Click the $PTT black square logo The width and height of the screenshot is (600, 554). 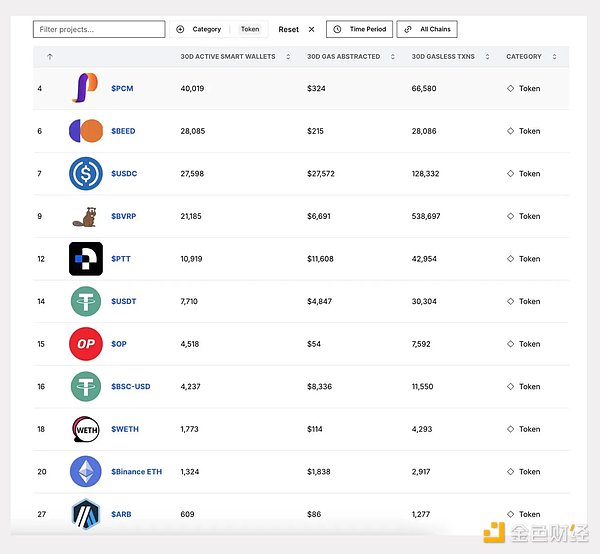(x=85, y=259)
